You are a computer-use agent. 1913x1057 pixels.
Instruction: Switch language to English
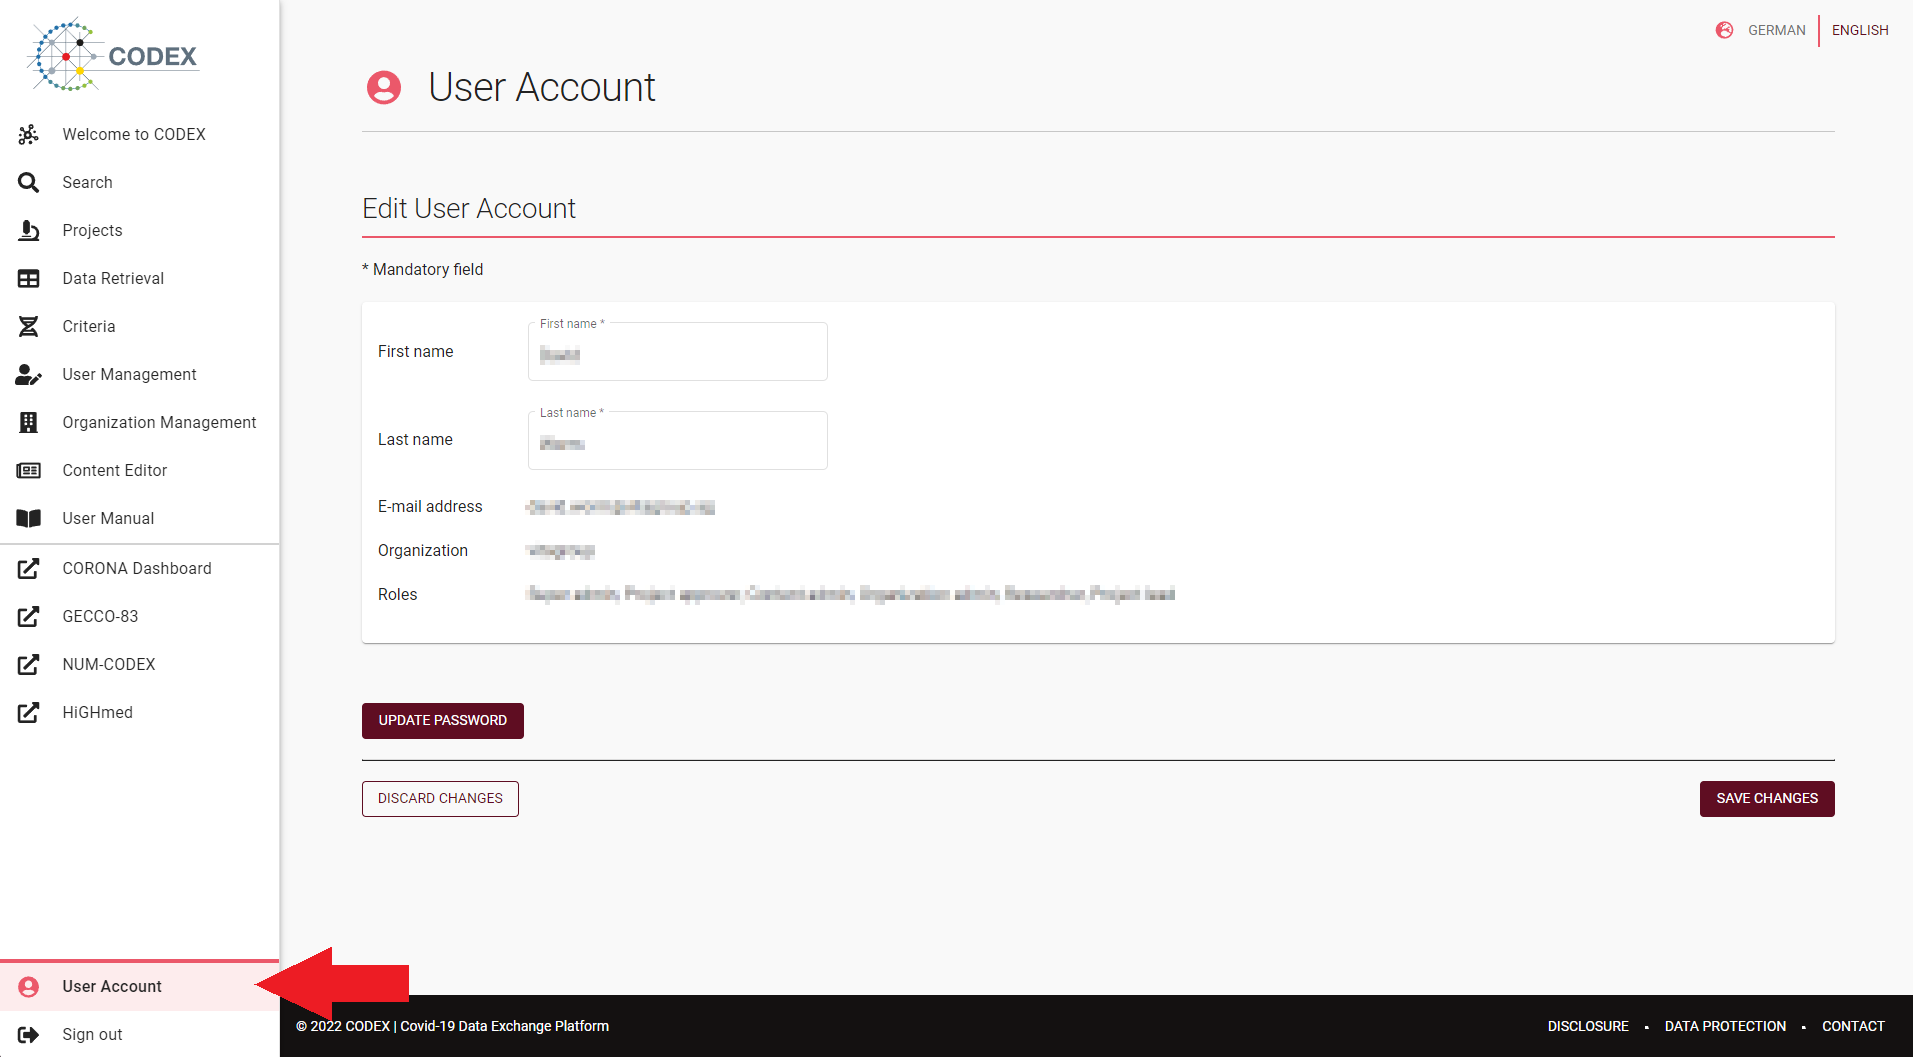[1860, 30]
